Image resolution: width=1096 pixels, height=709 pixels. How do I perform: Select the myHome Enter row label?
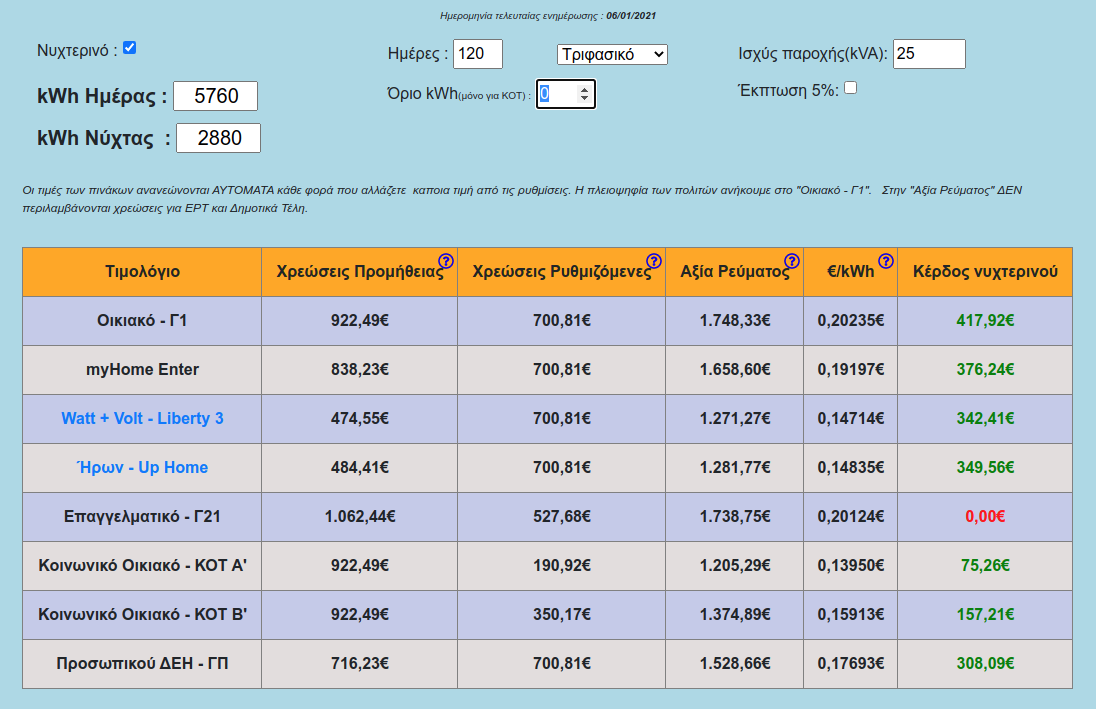(x=143, y=369)
